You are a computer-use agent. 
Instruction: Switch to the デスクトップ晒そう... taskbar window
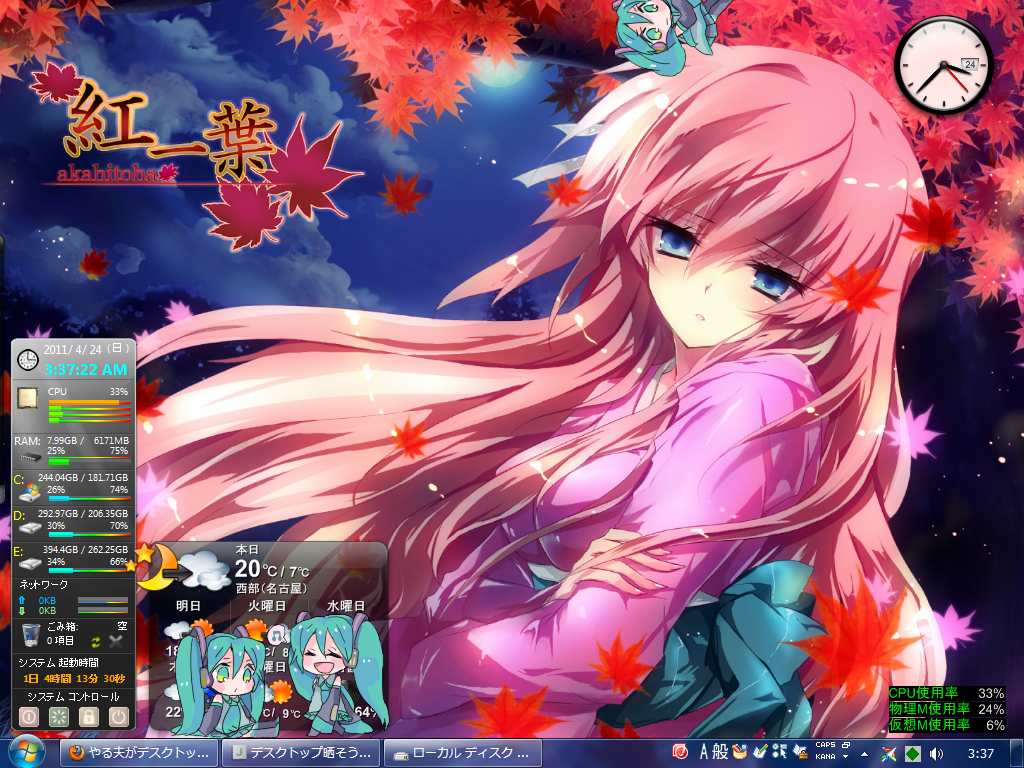pyautogui.click(x=300, y=753)
